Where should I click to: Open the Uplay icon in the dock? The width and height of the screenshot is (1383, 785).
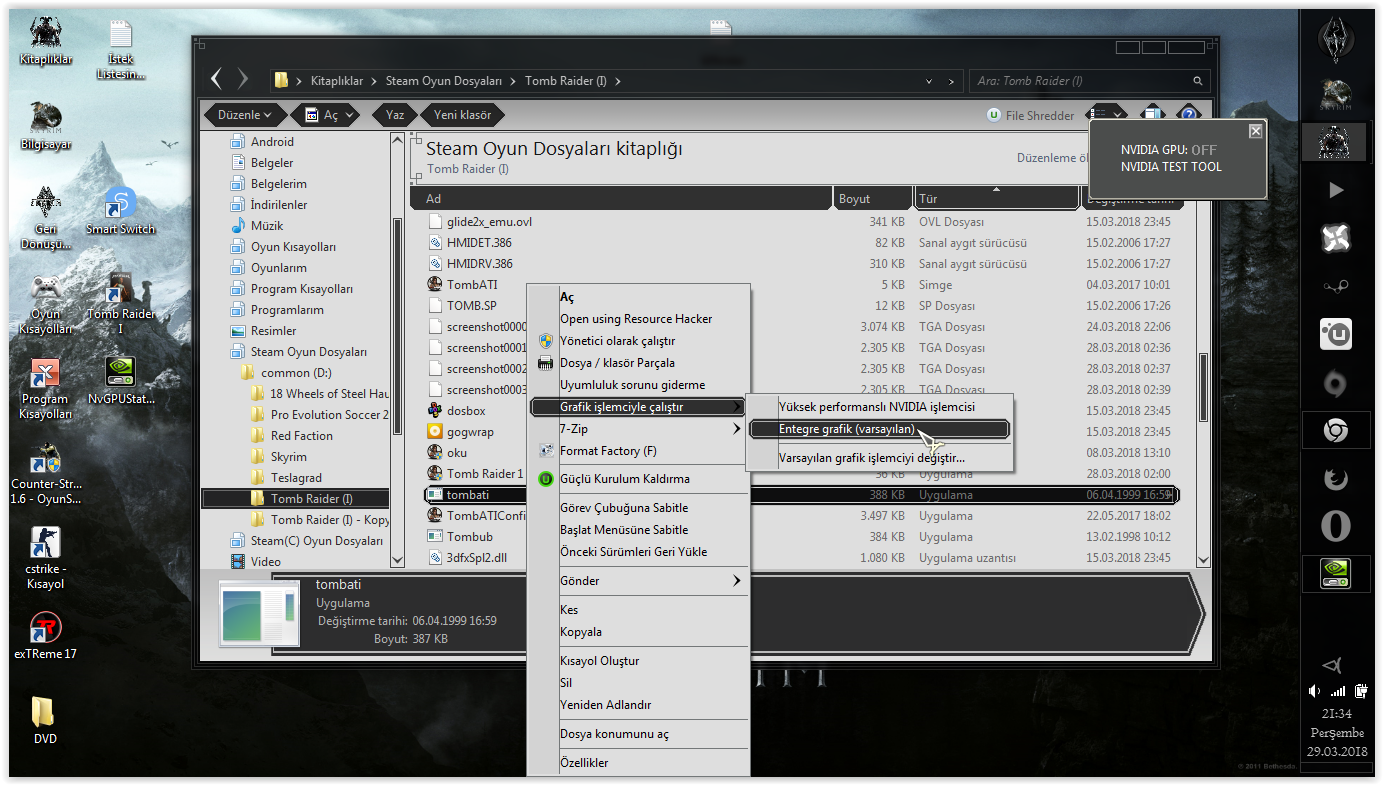(x=1336, y=334)
